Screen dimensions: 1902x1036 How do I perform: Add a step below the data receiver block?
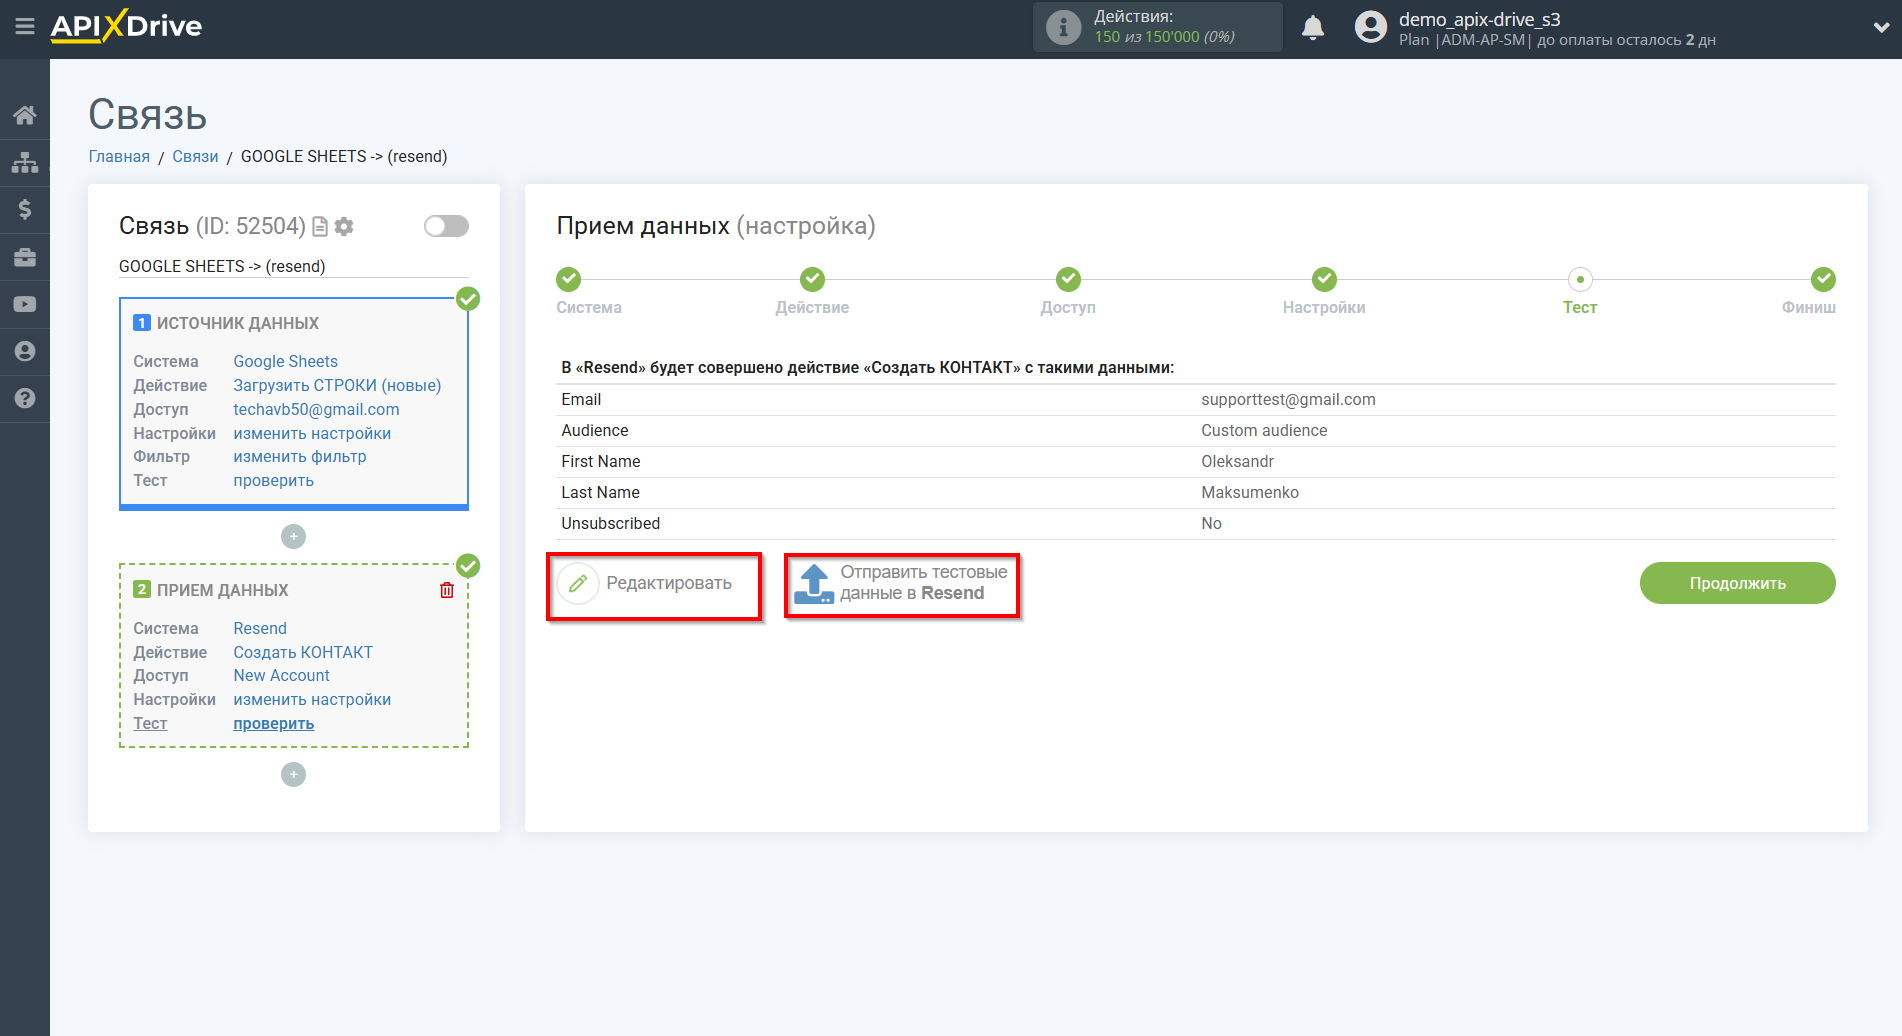293,775
